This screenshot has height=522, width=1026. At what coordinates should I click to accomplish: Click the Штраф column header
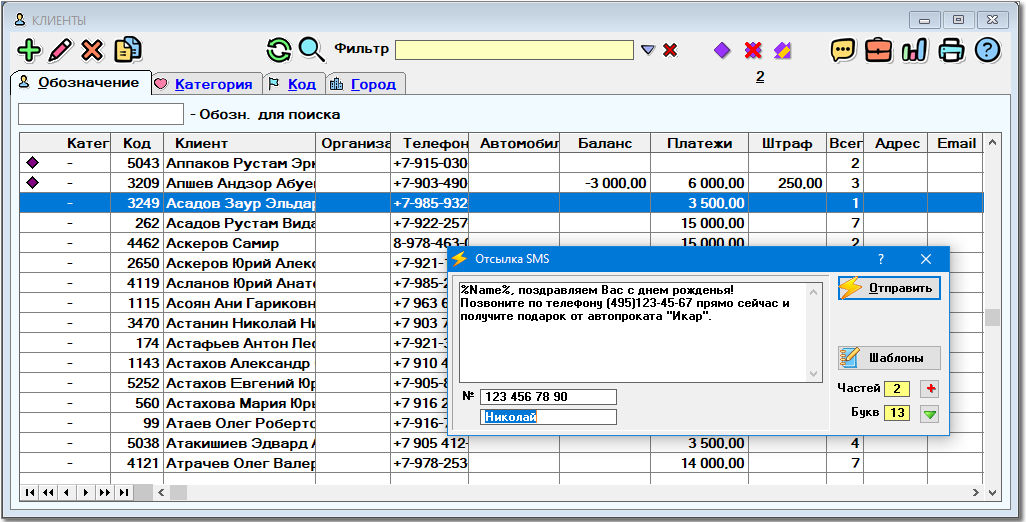(x=787, y=143)
